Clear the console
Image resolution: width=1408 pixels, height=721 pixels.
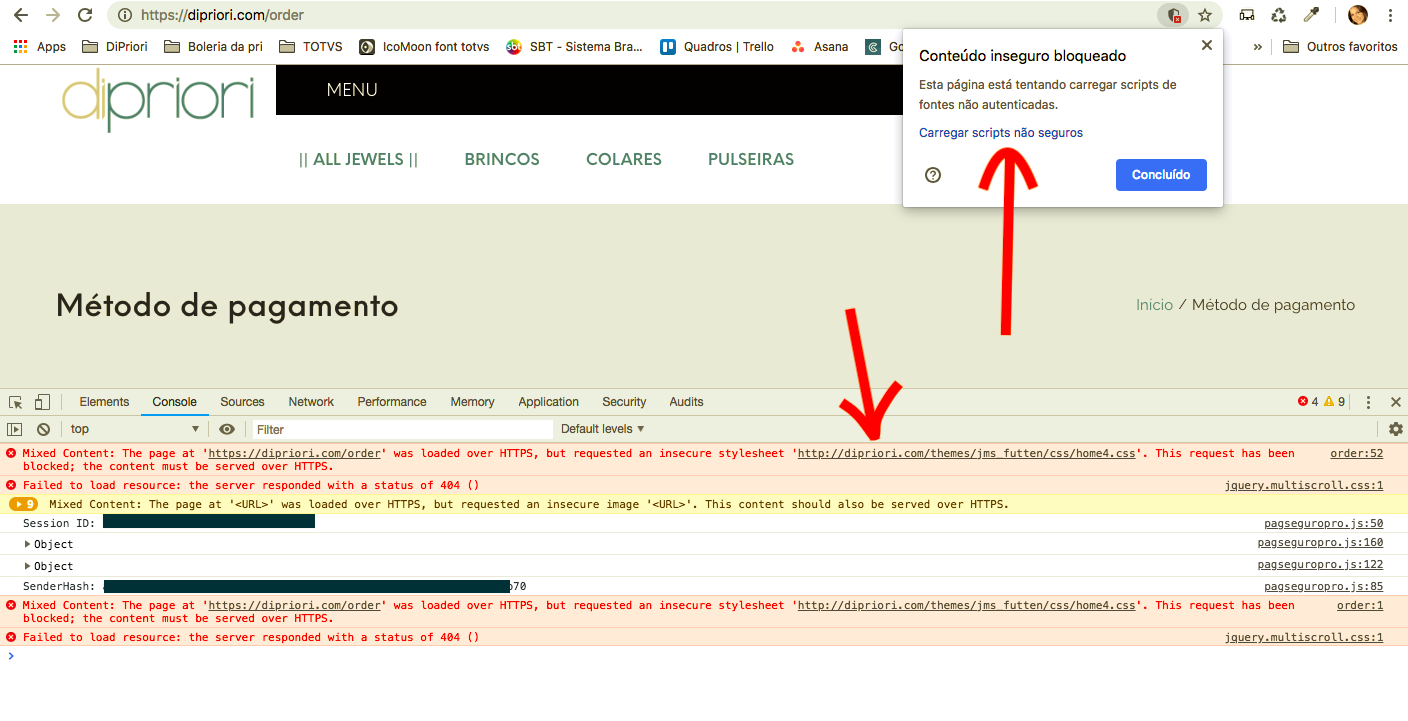tap(43, 429)
